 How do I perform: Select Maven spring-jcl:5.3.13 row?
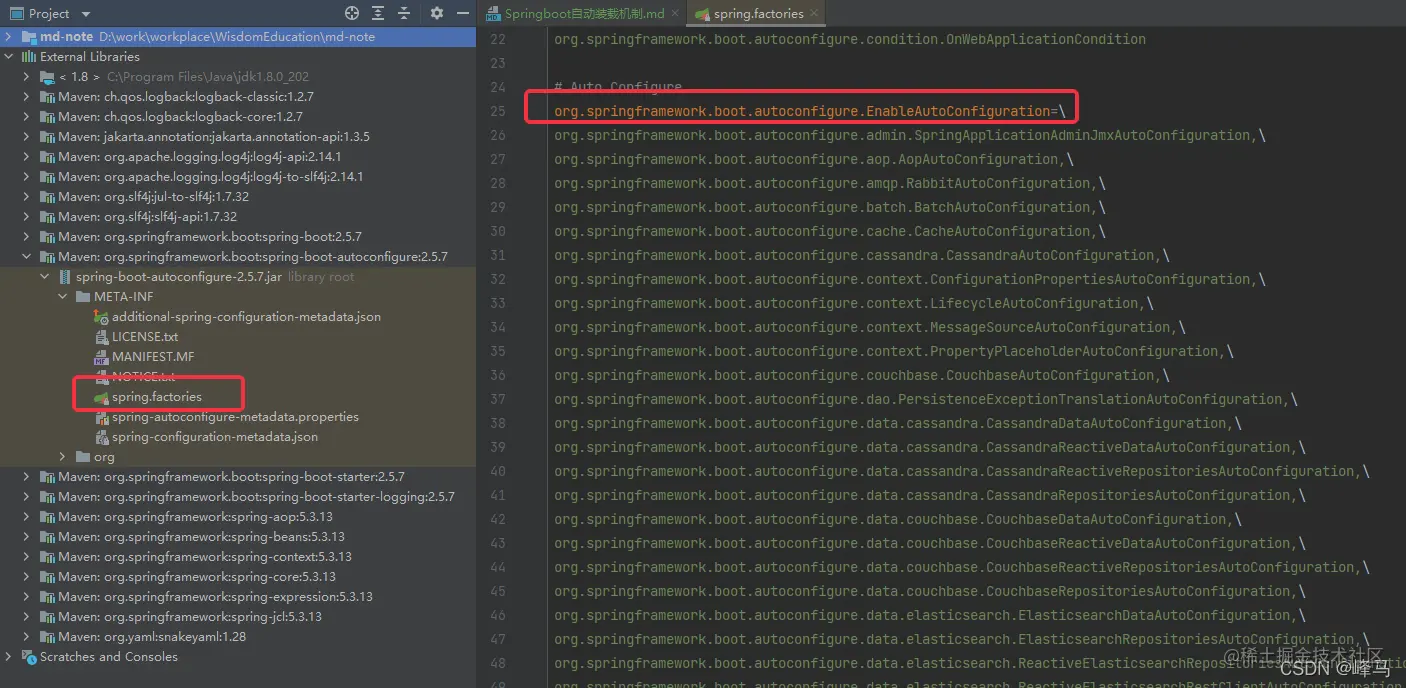tap(238, 617)
